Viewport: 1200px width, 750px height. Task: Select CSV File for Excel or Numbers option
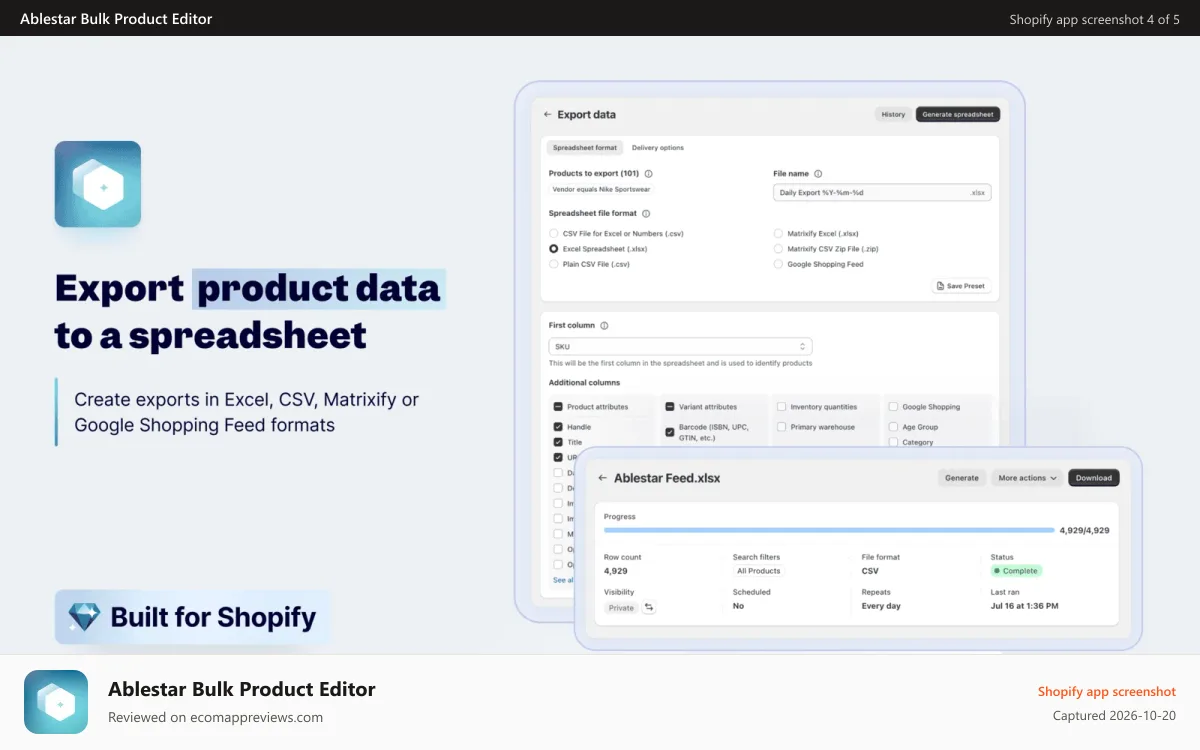(x=554, y=234)
